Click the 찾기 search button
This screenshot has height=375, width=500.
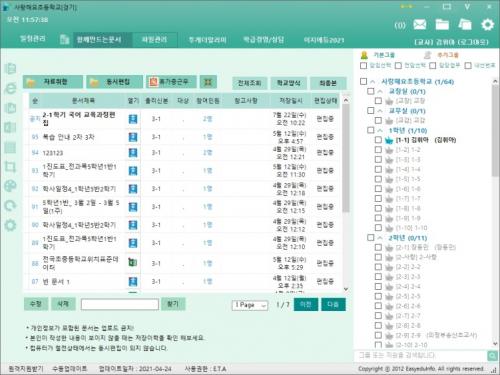(173, 304)
